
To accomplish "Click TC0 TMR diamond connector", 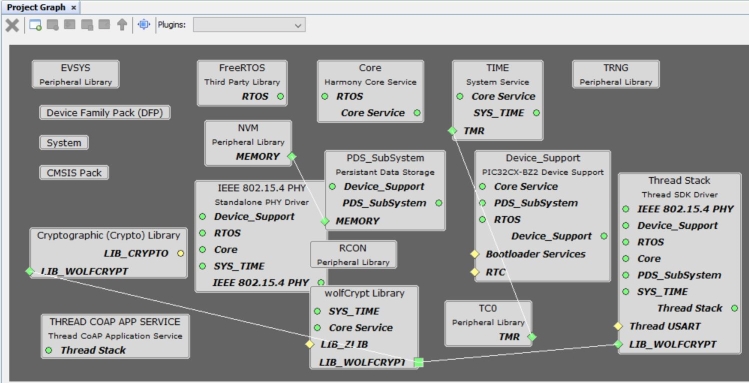I will tap(532, 337).
